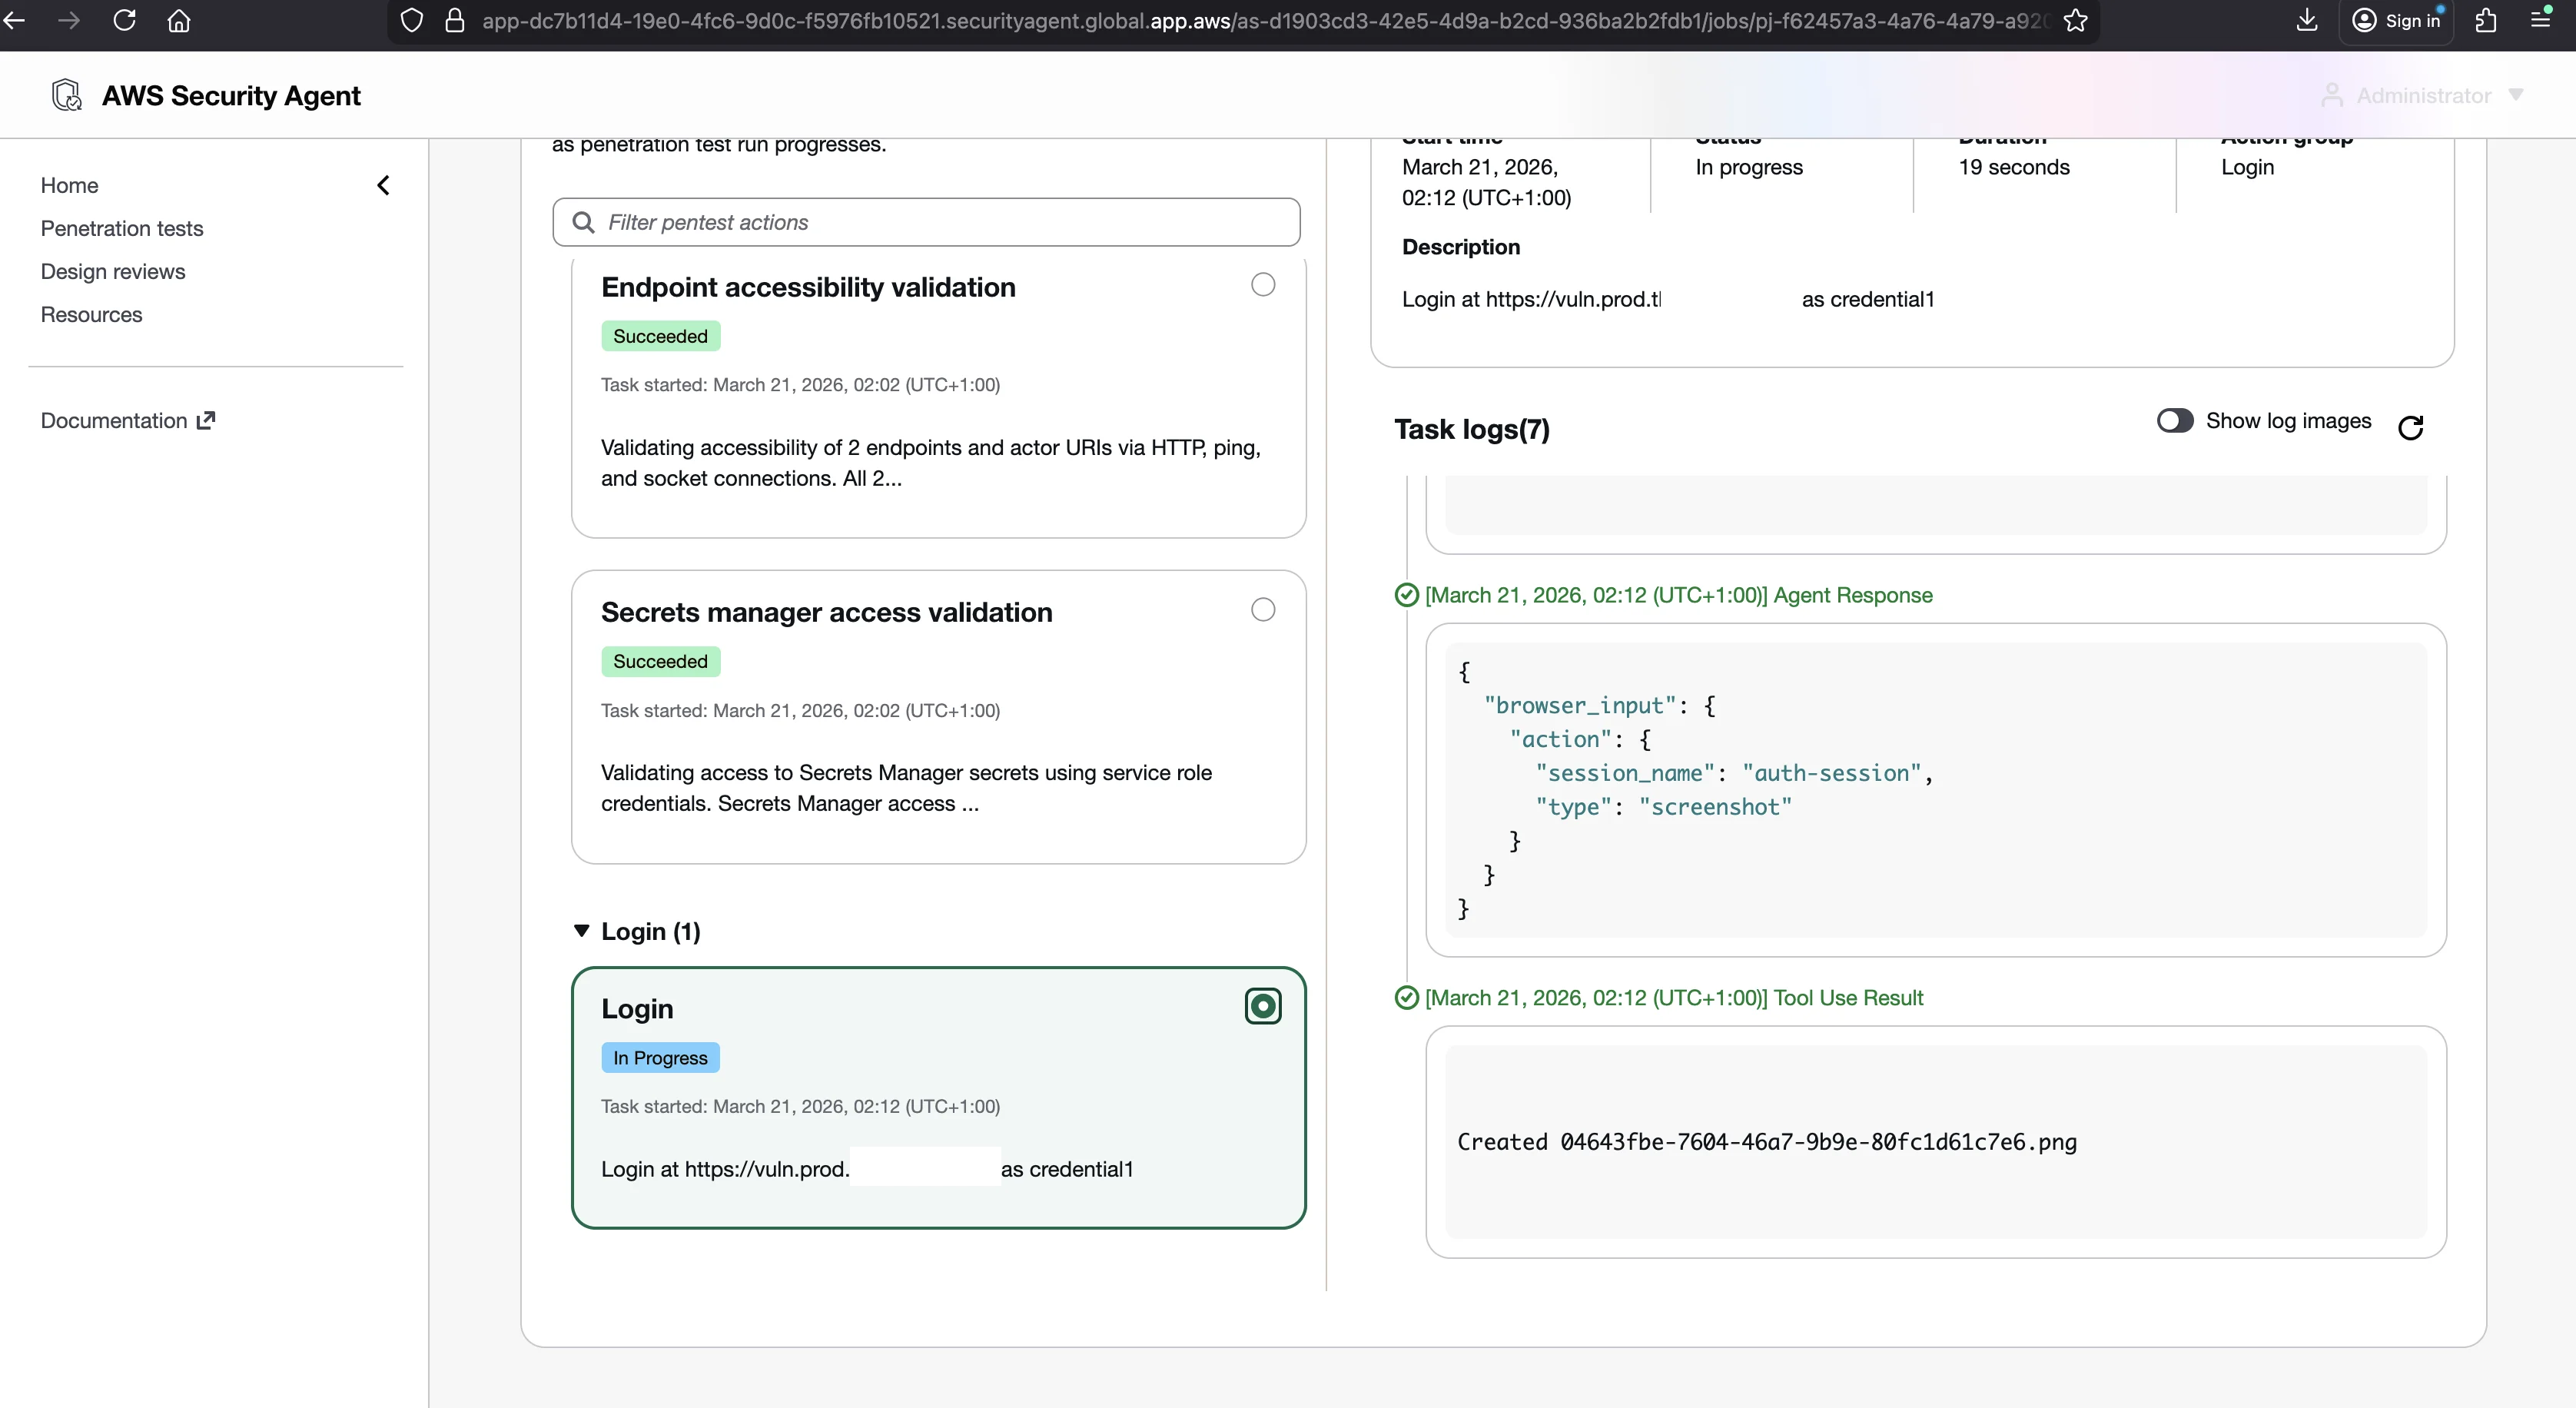Go to Home in sidebar
The height and width of the screenshot is (1408, 2576).
pyautogui.click(x=69, y=185)
